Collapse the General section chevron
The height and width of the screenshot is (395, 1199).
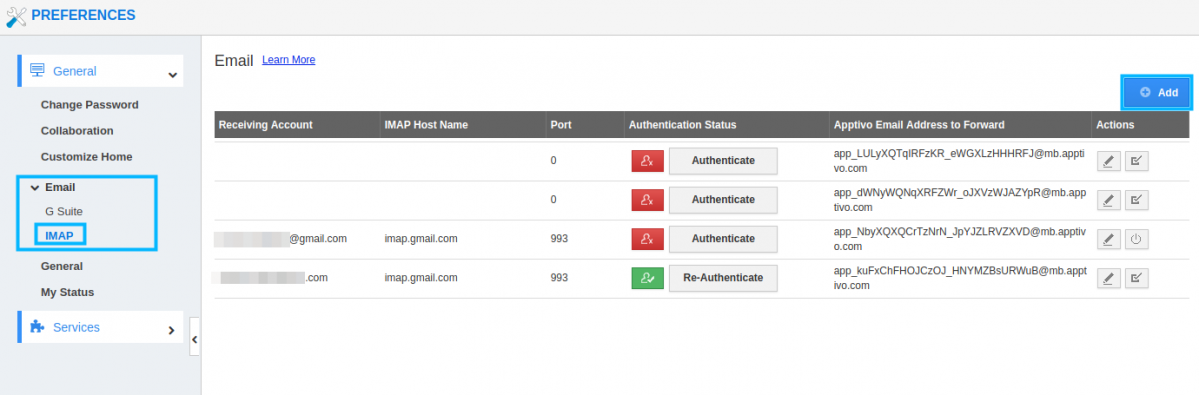click(x=173, y=75)
